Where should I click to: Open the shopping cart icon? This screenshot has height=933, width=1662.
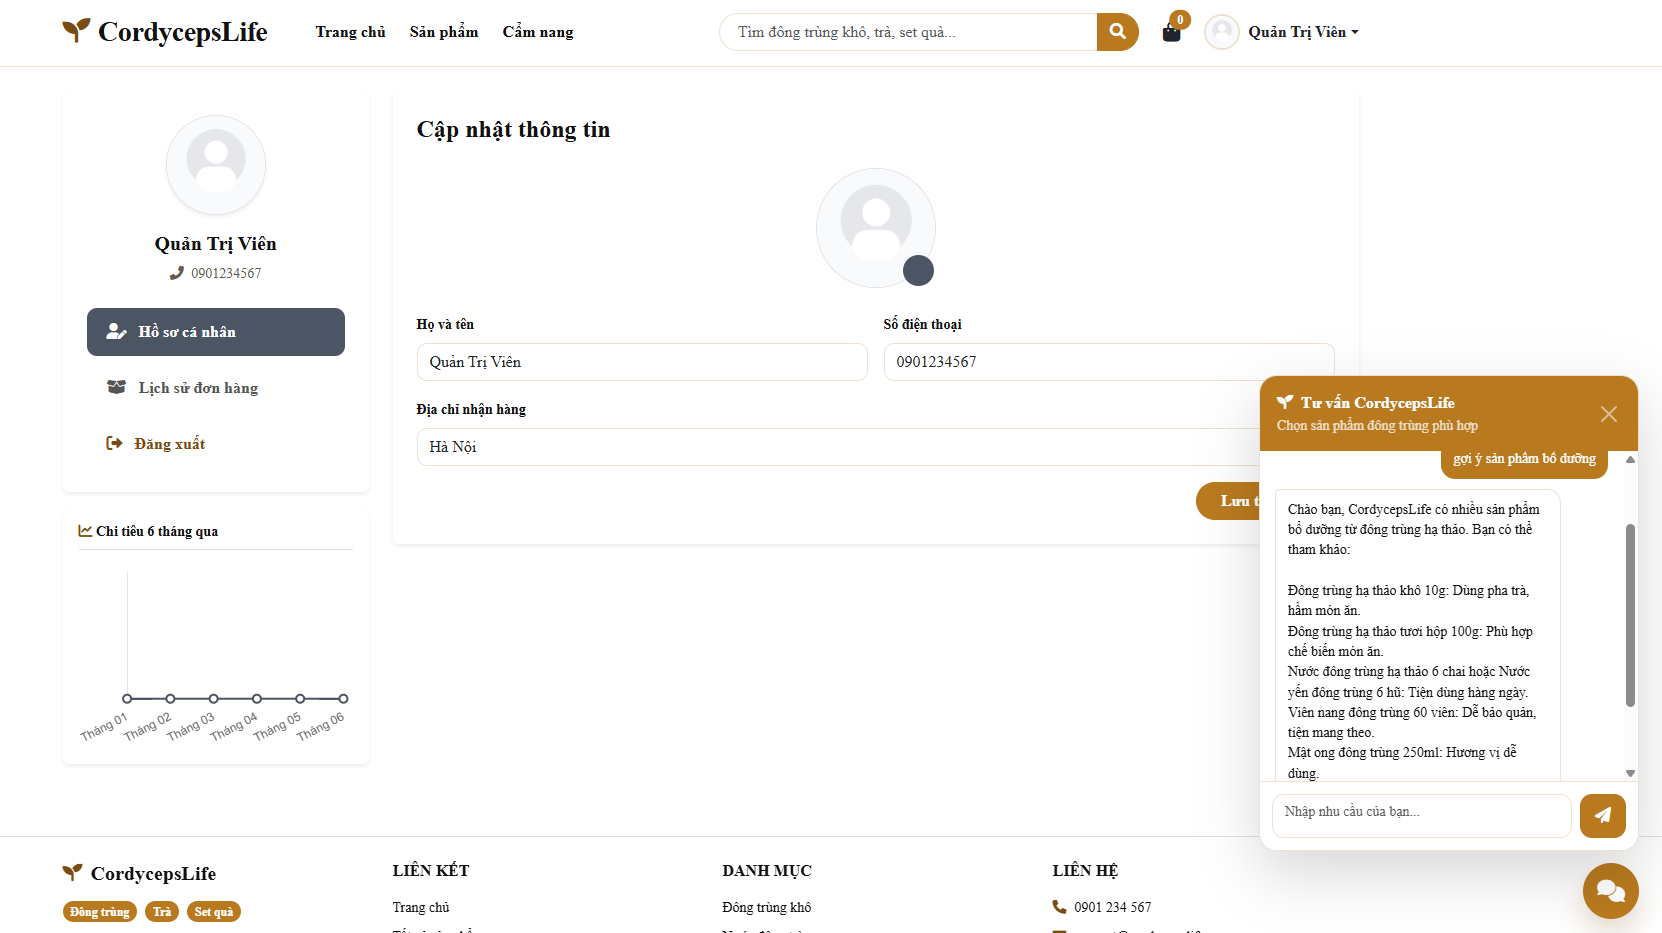click(1172, 32)
